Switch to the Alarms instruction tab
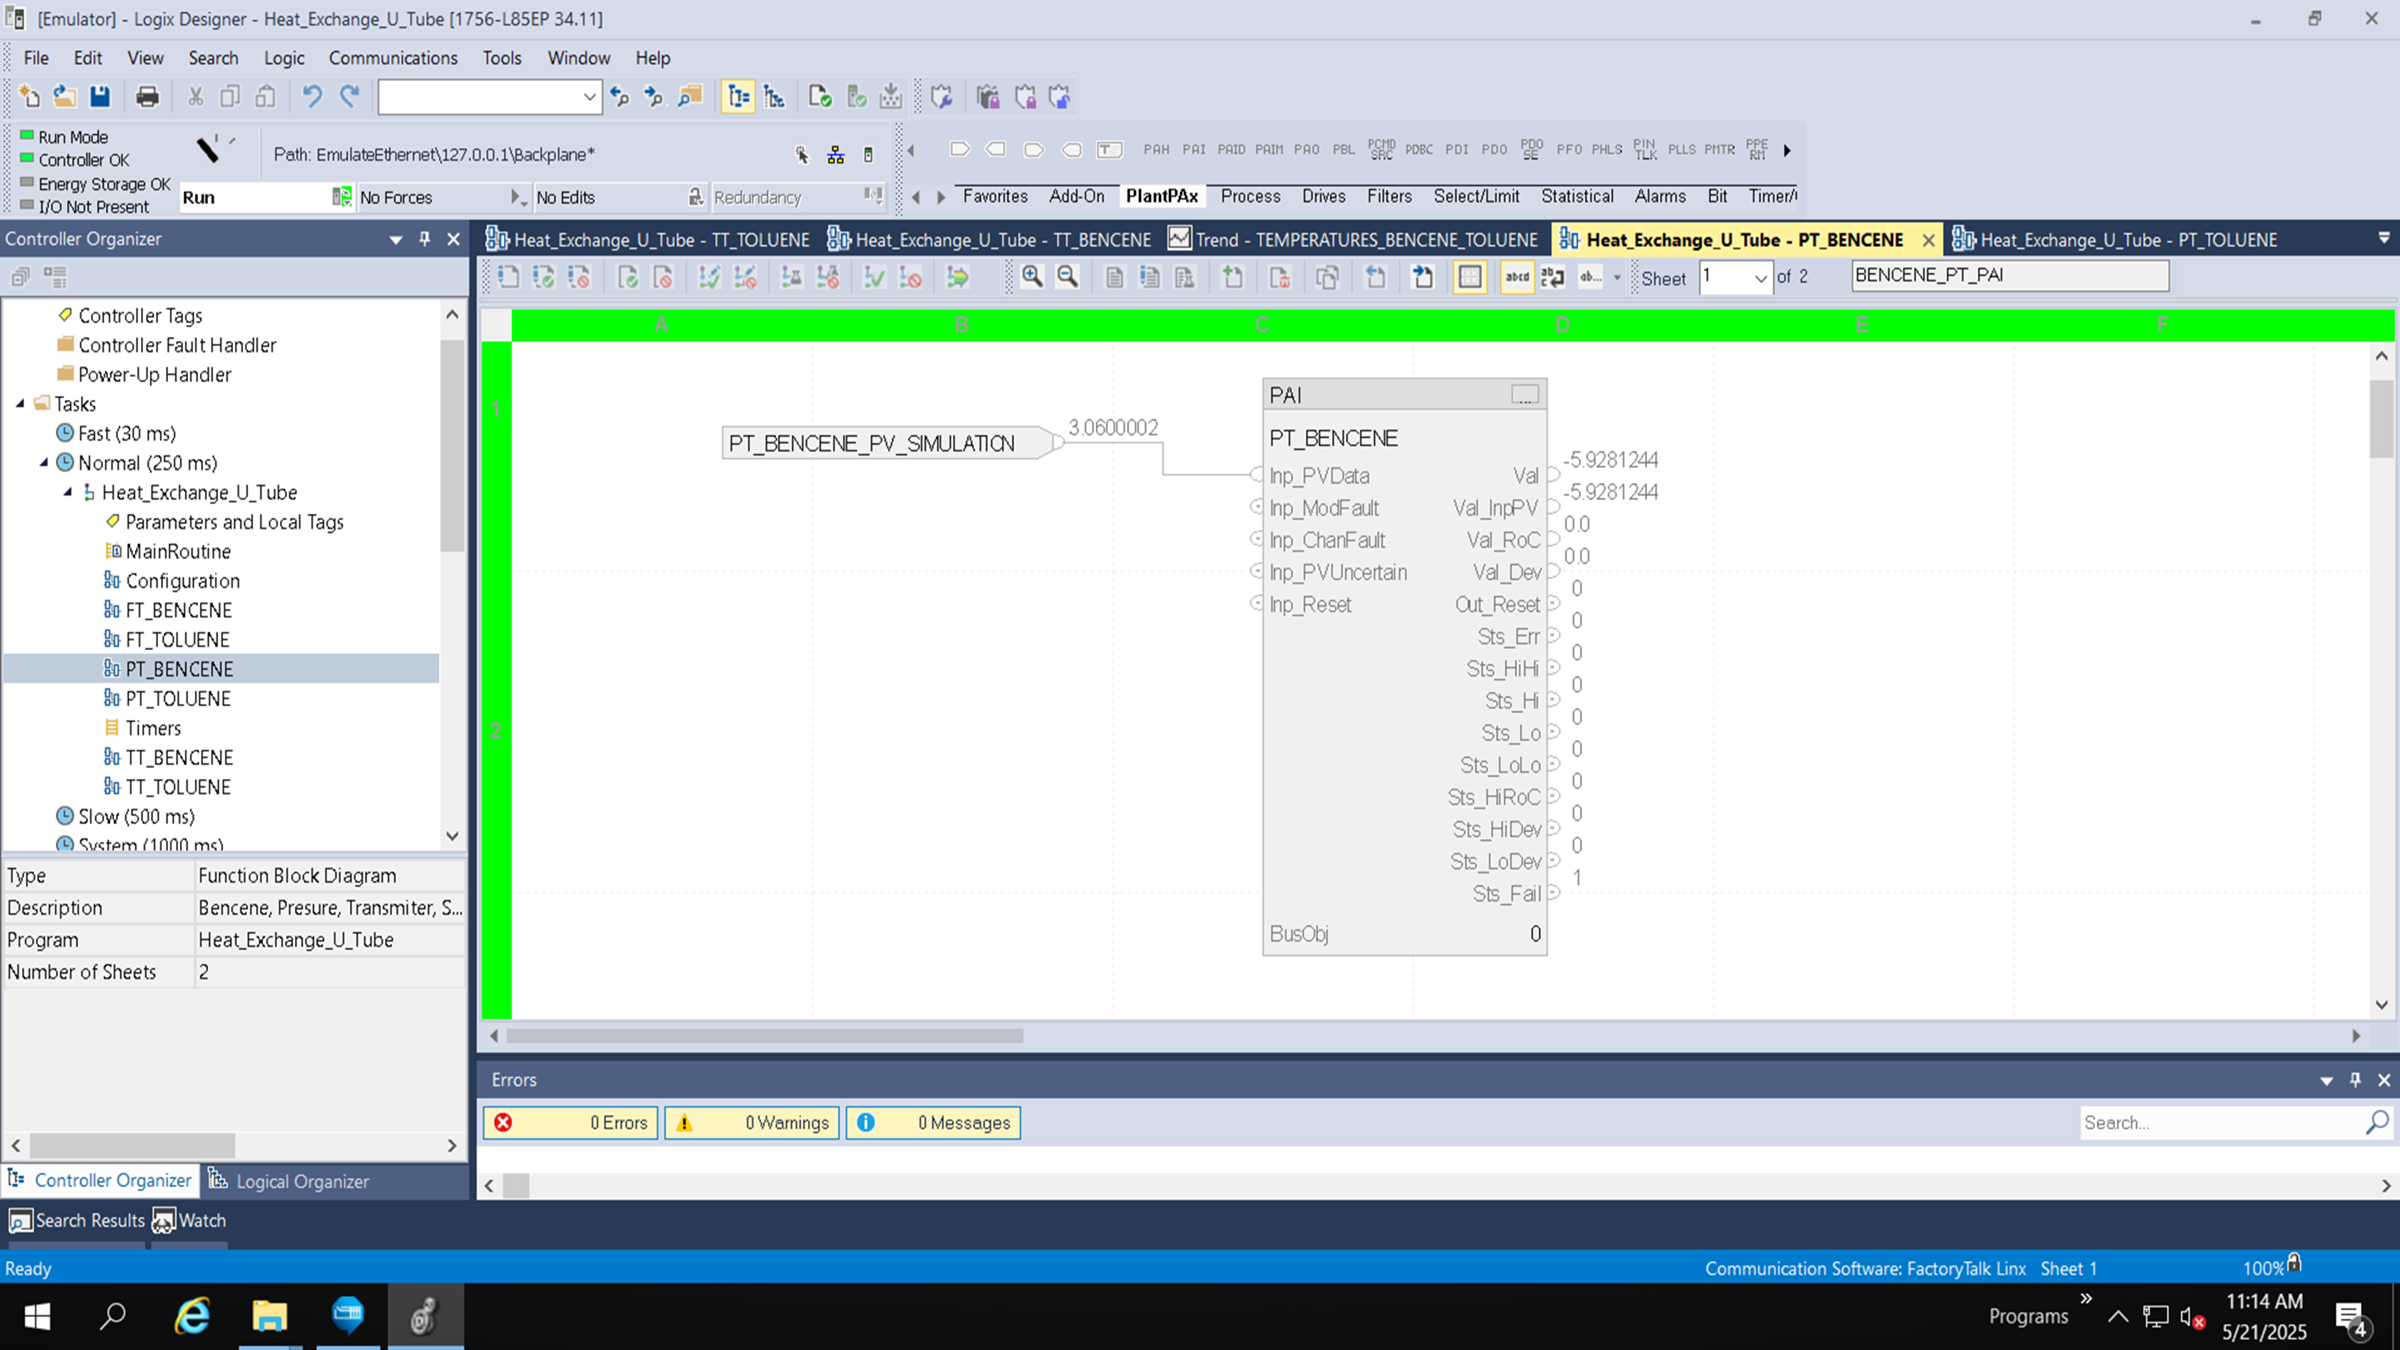This screenshot has height=1350, width=2400. [1660, 196]
